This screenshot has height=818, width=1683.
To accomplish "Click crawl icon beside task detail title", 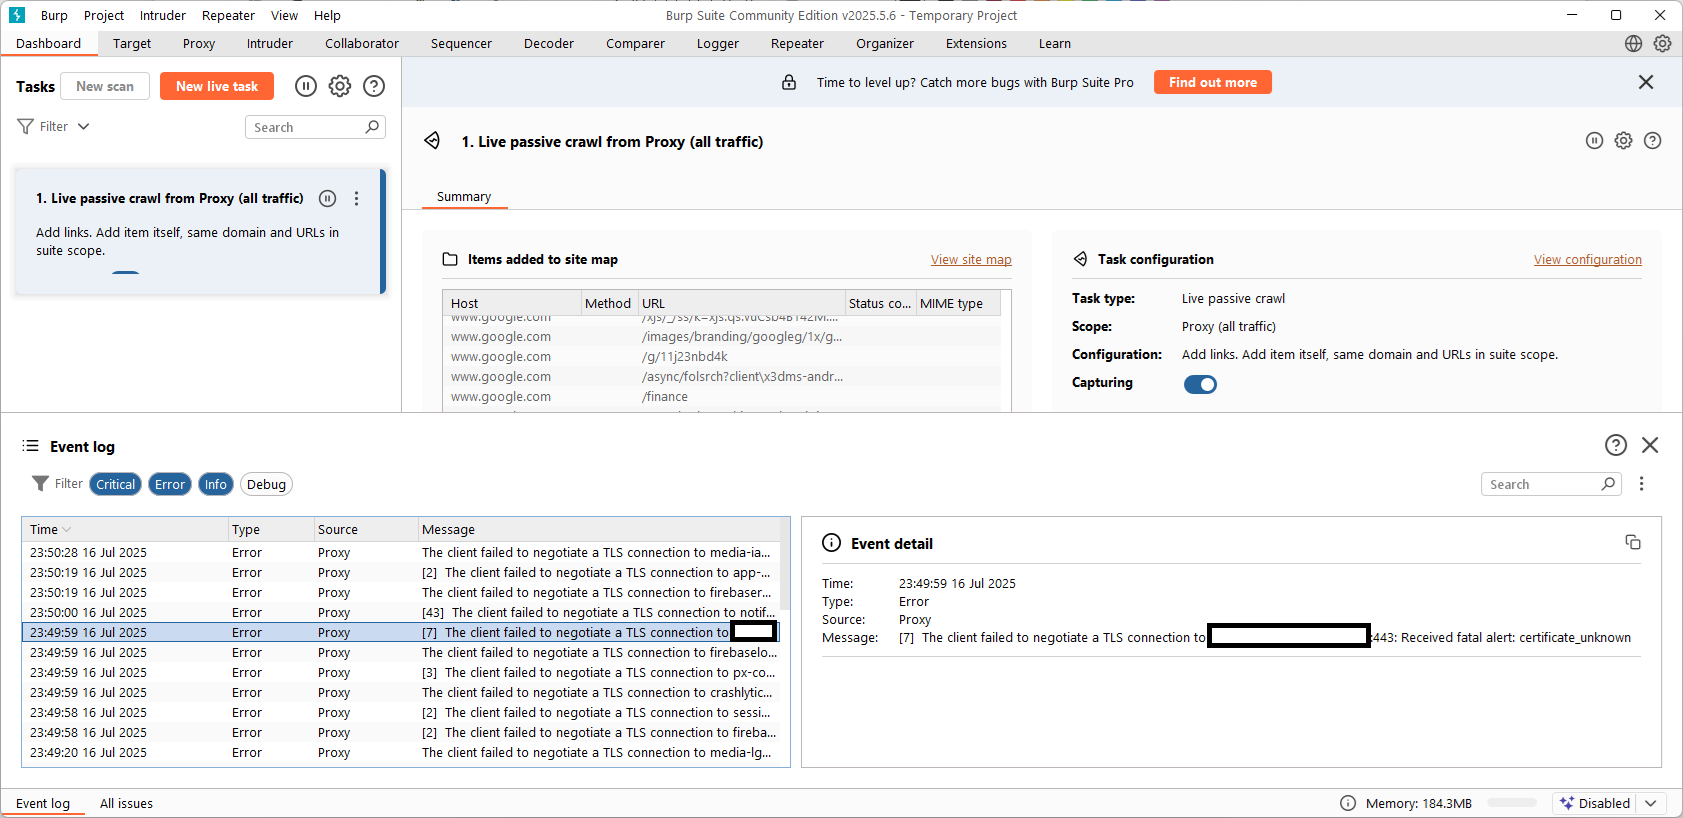I will [x=432, y=141].
